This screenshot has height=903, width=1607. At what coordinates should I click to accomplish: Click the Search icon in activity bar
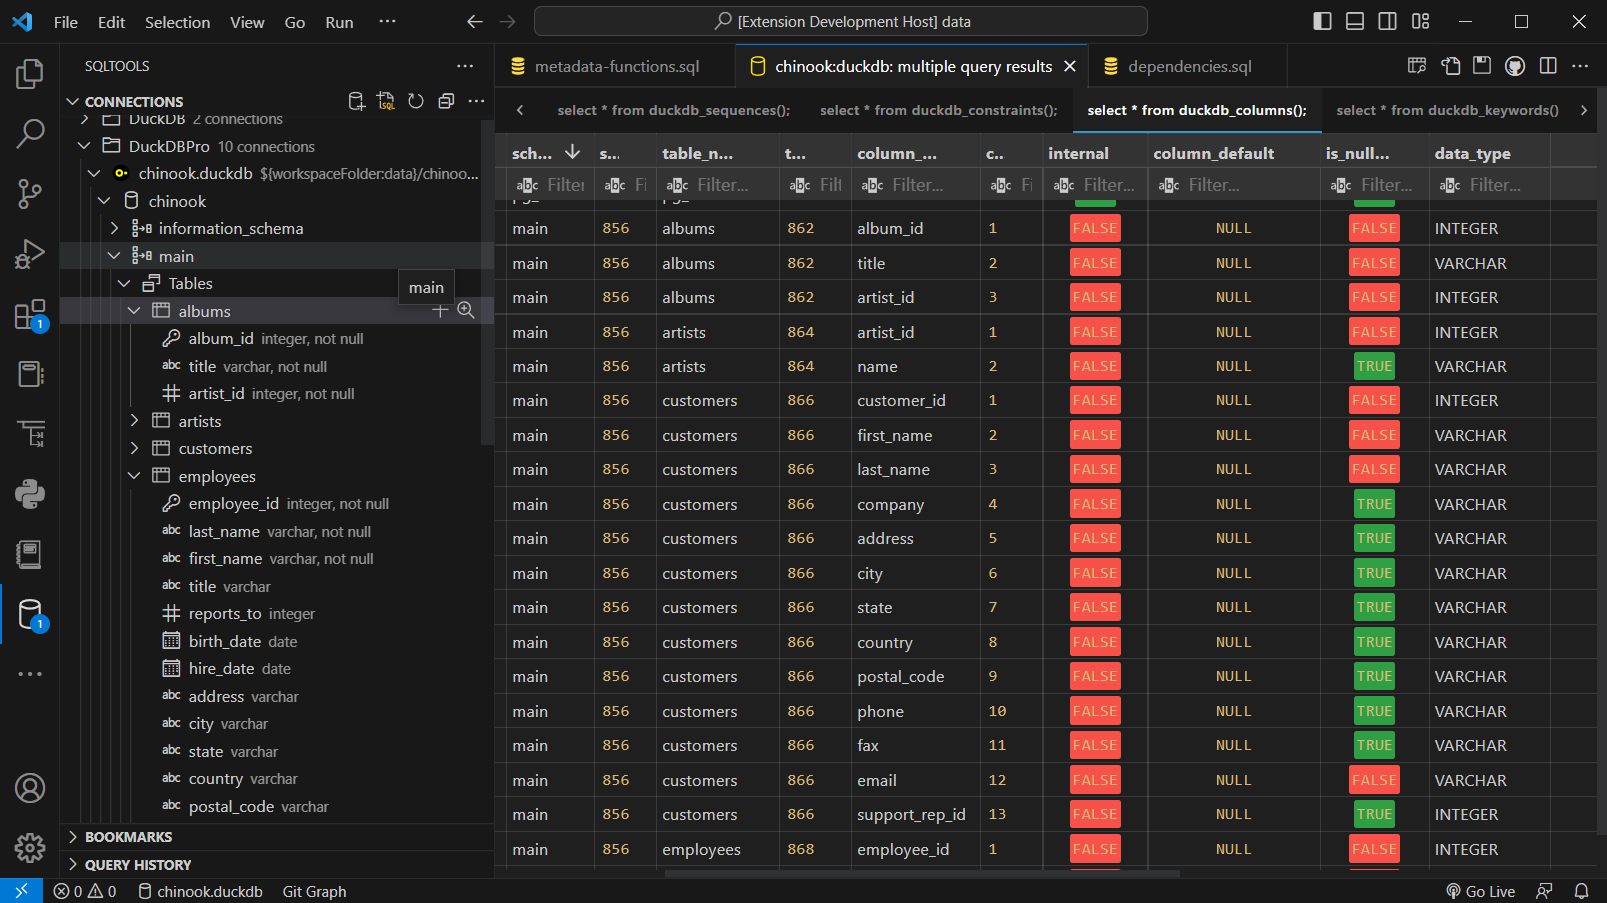(30, 133)
